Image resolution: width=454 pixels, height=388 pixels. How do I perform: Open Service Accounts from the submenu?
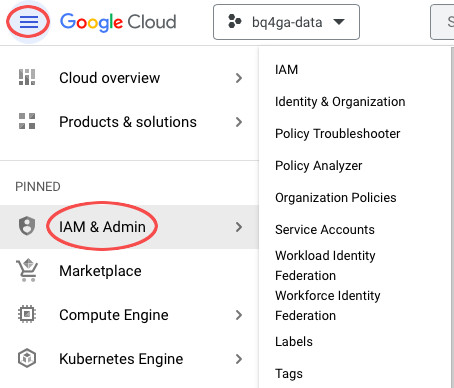pyautogui.click(x=325, y=230)
